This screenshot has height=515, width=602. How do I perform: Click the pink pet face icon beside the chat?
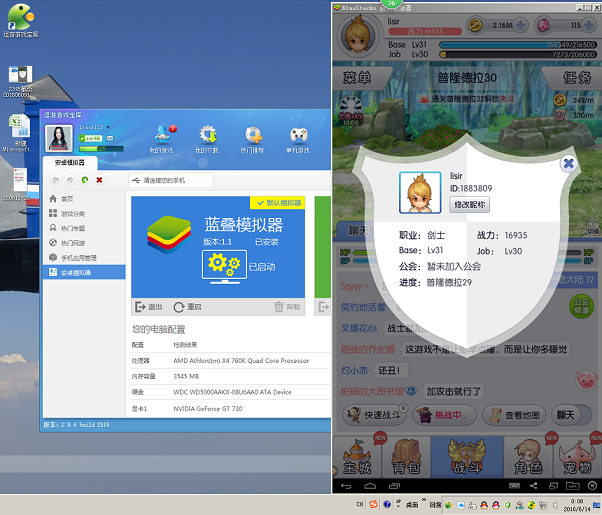pos(586,380)
